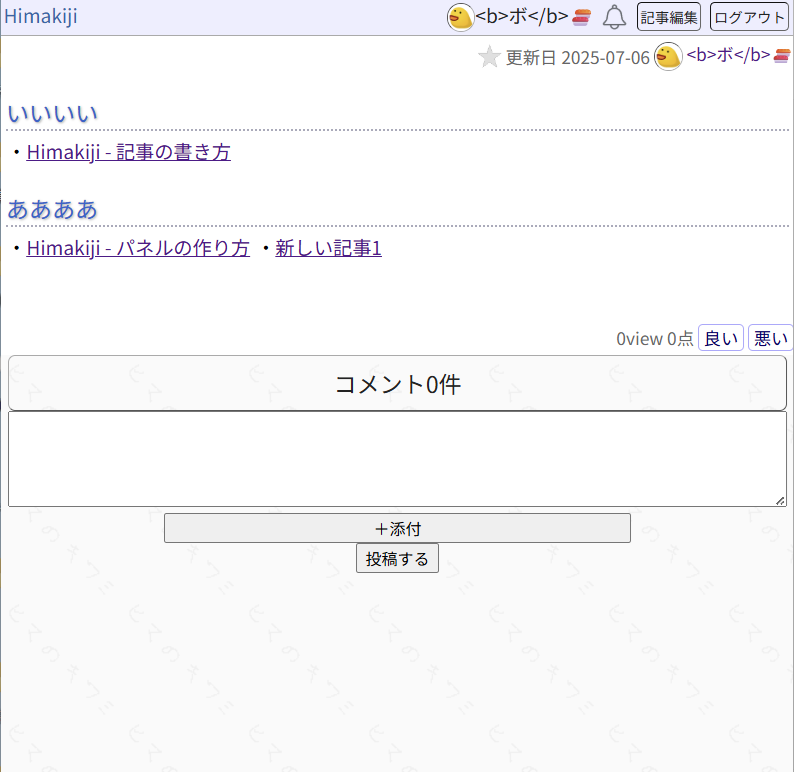The image size is (794, 772).
Task: Open the 新しい記事1 link
Action: [x=328, y=248]
